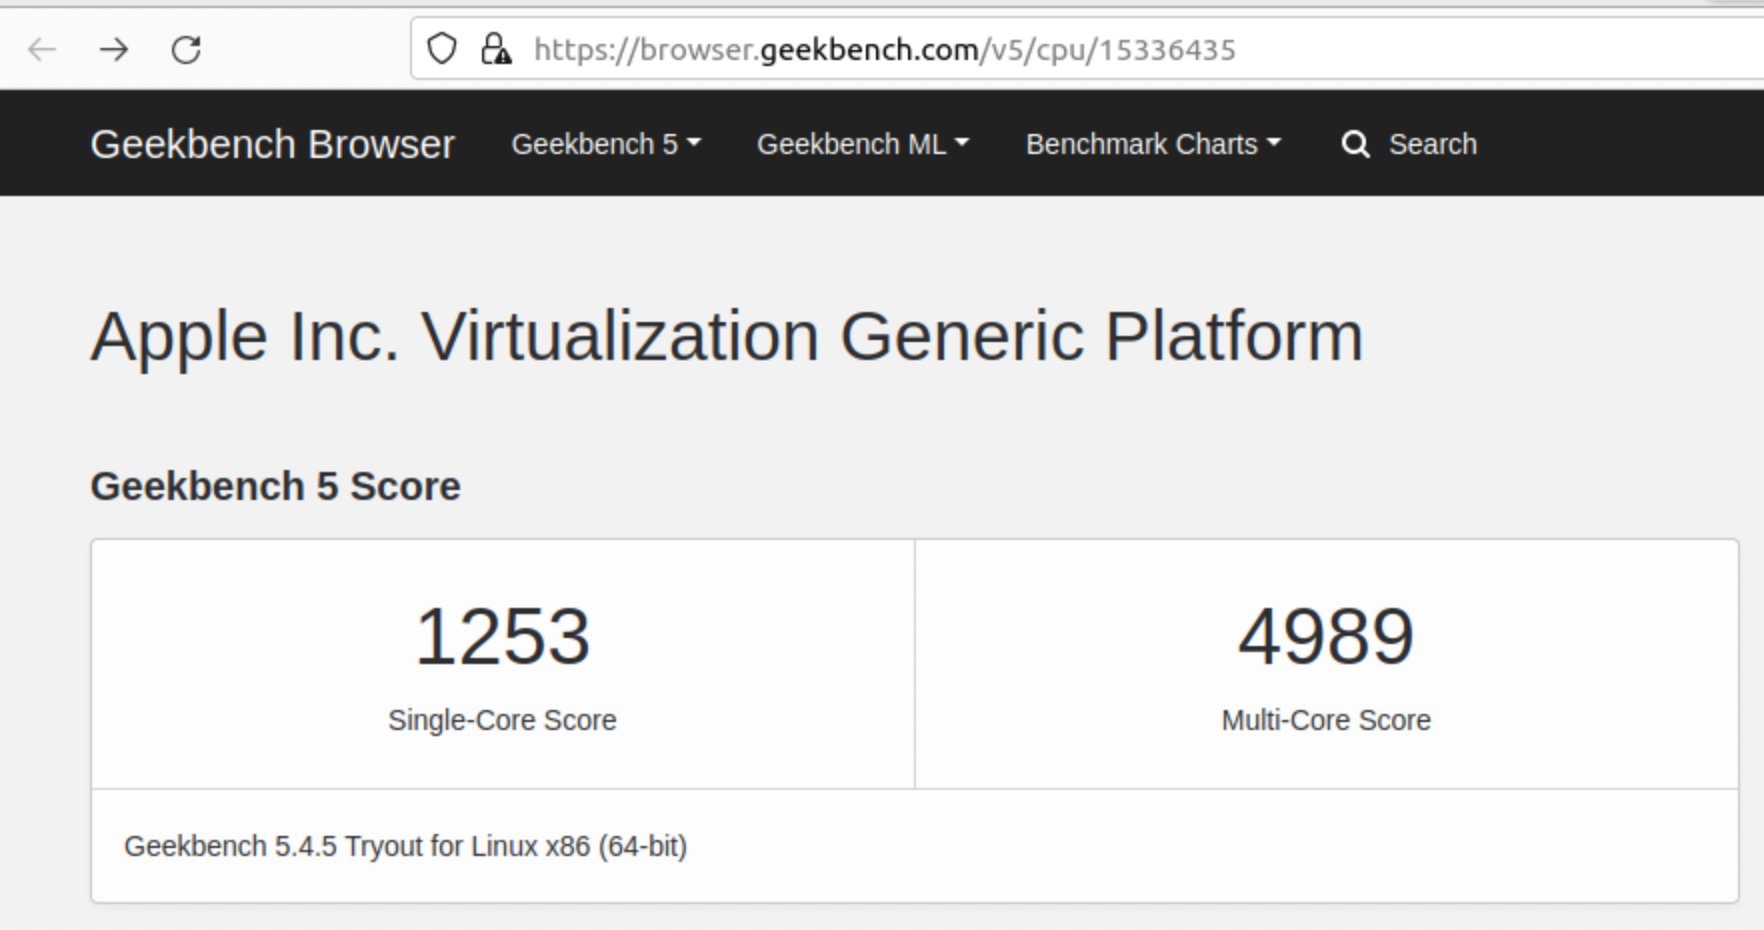Click the magnifier Search icon in navbar

coord(1355,144)
